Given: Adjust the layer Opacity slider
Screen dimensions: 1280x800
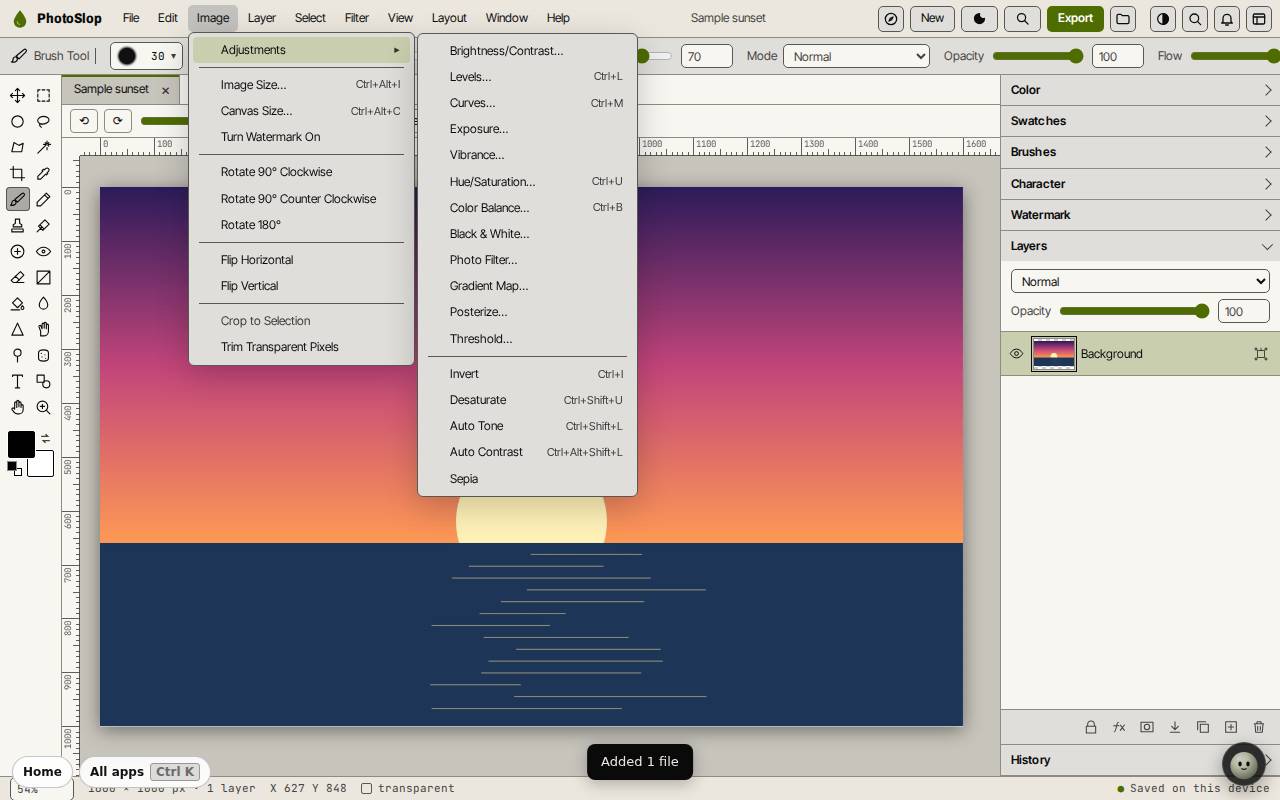Looking at the screenshot, I should pos(1135,311).
